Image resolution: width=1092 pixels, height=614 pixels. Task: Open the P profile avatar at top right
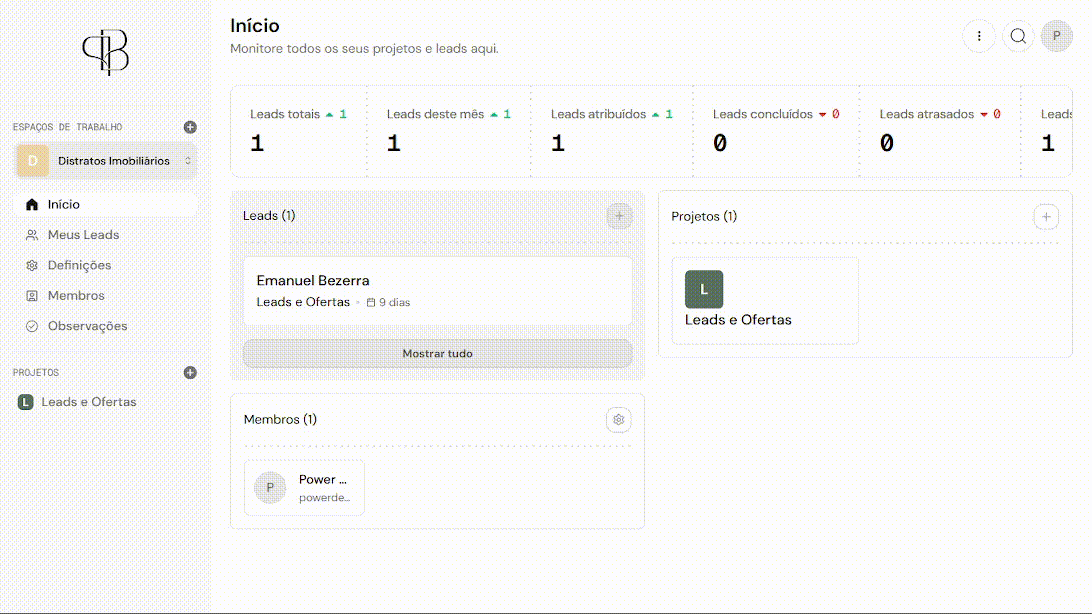click(x=1057, y=36)
